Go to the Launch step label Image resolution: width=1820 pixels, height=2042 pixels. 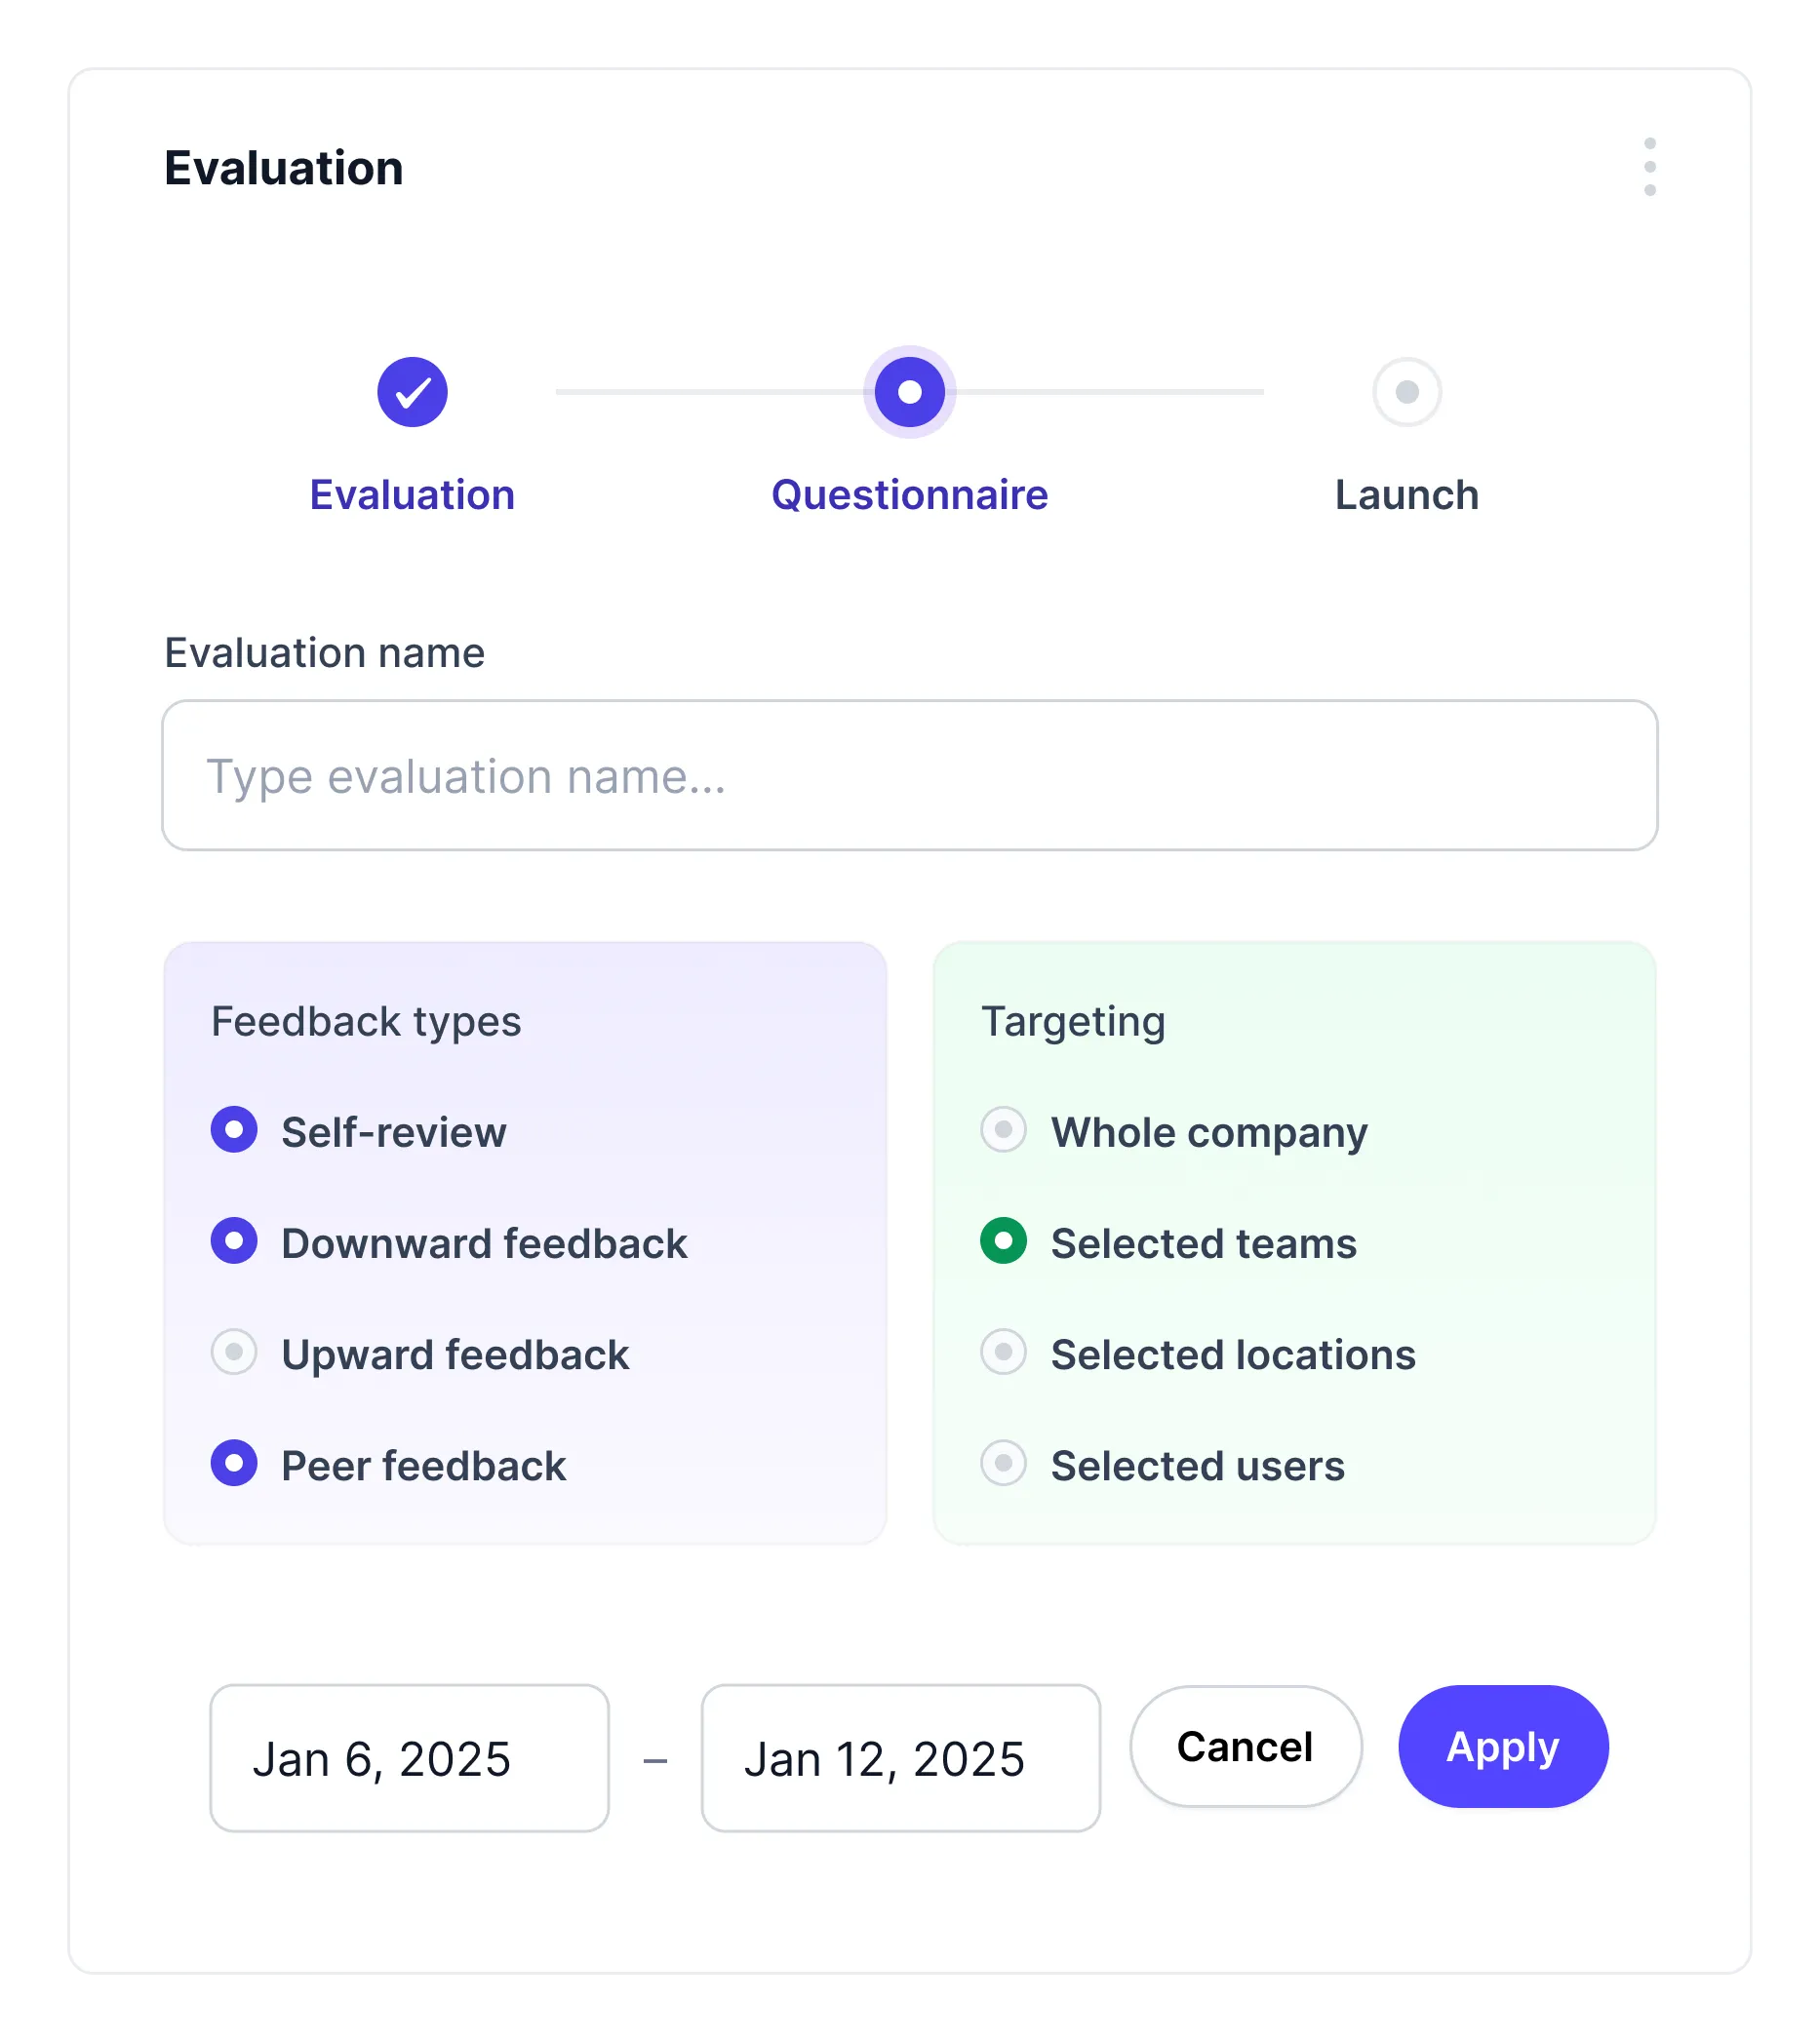pos(1406,495)
